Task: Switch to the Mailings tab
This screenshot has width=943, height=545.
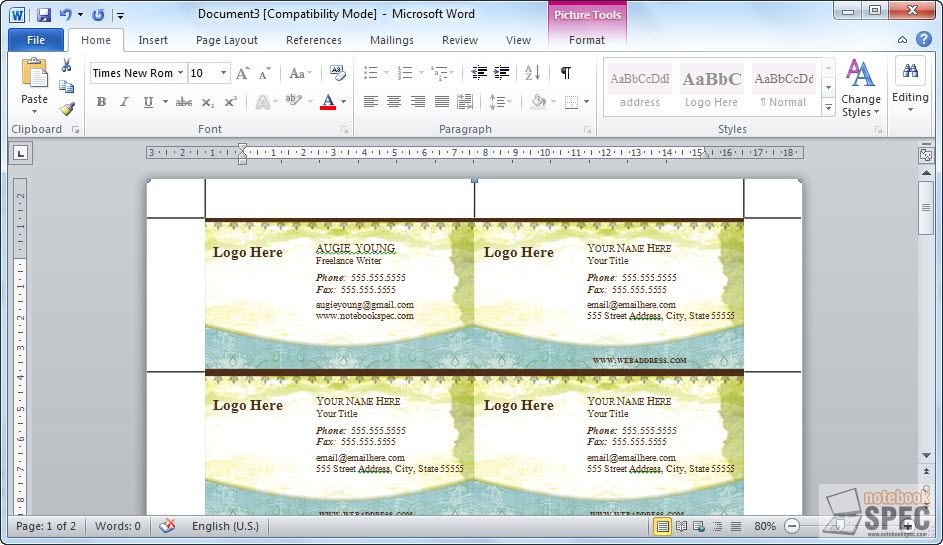Action: (x=392, y=40)
